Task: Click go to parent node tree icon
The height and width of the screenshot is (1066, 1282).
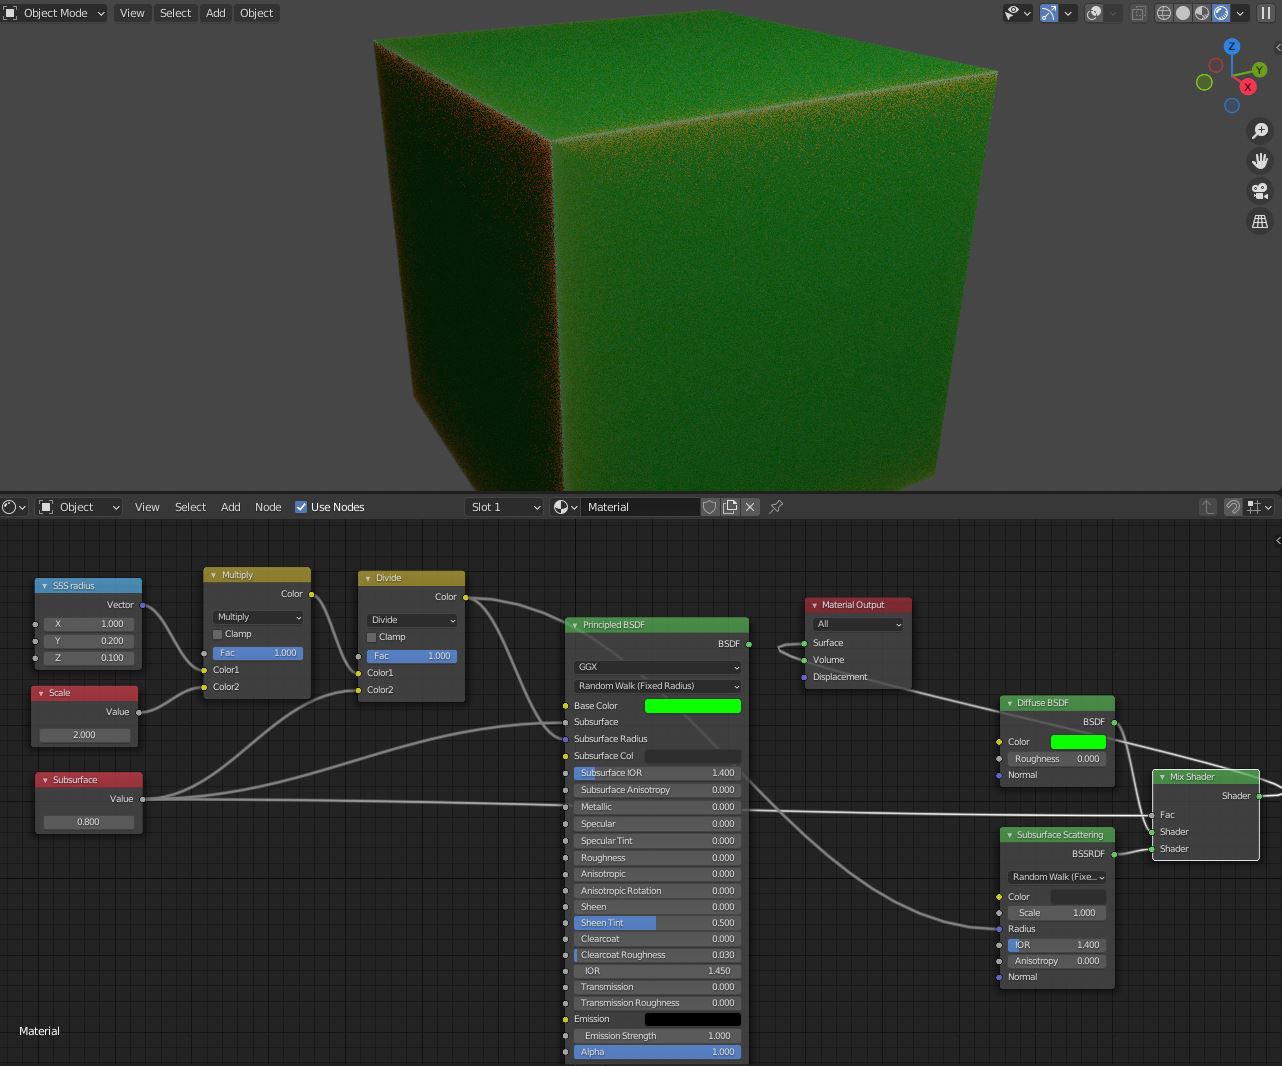Action: click(x=1207, y=507)
